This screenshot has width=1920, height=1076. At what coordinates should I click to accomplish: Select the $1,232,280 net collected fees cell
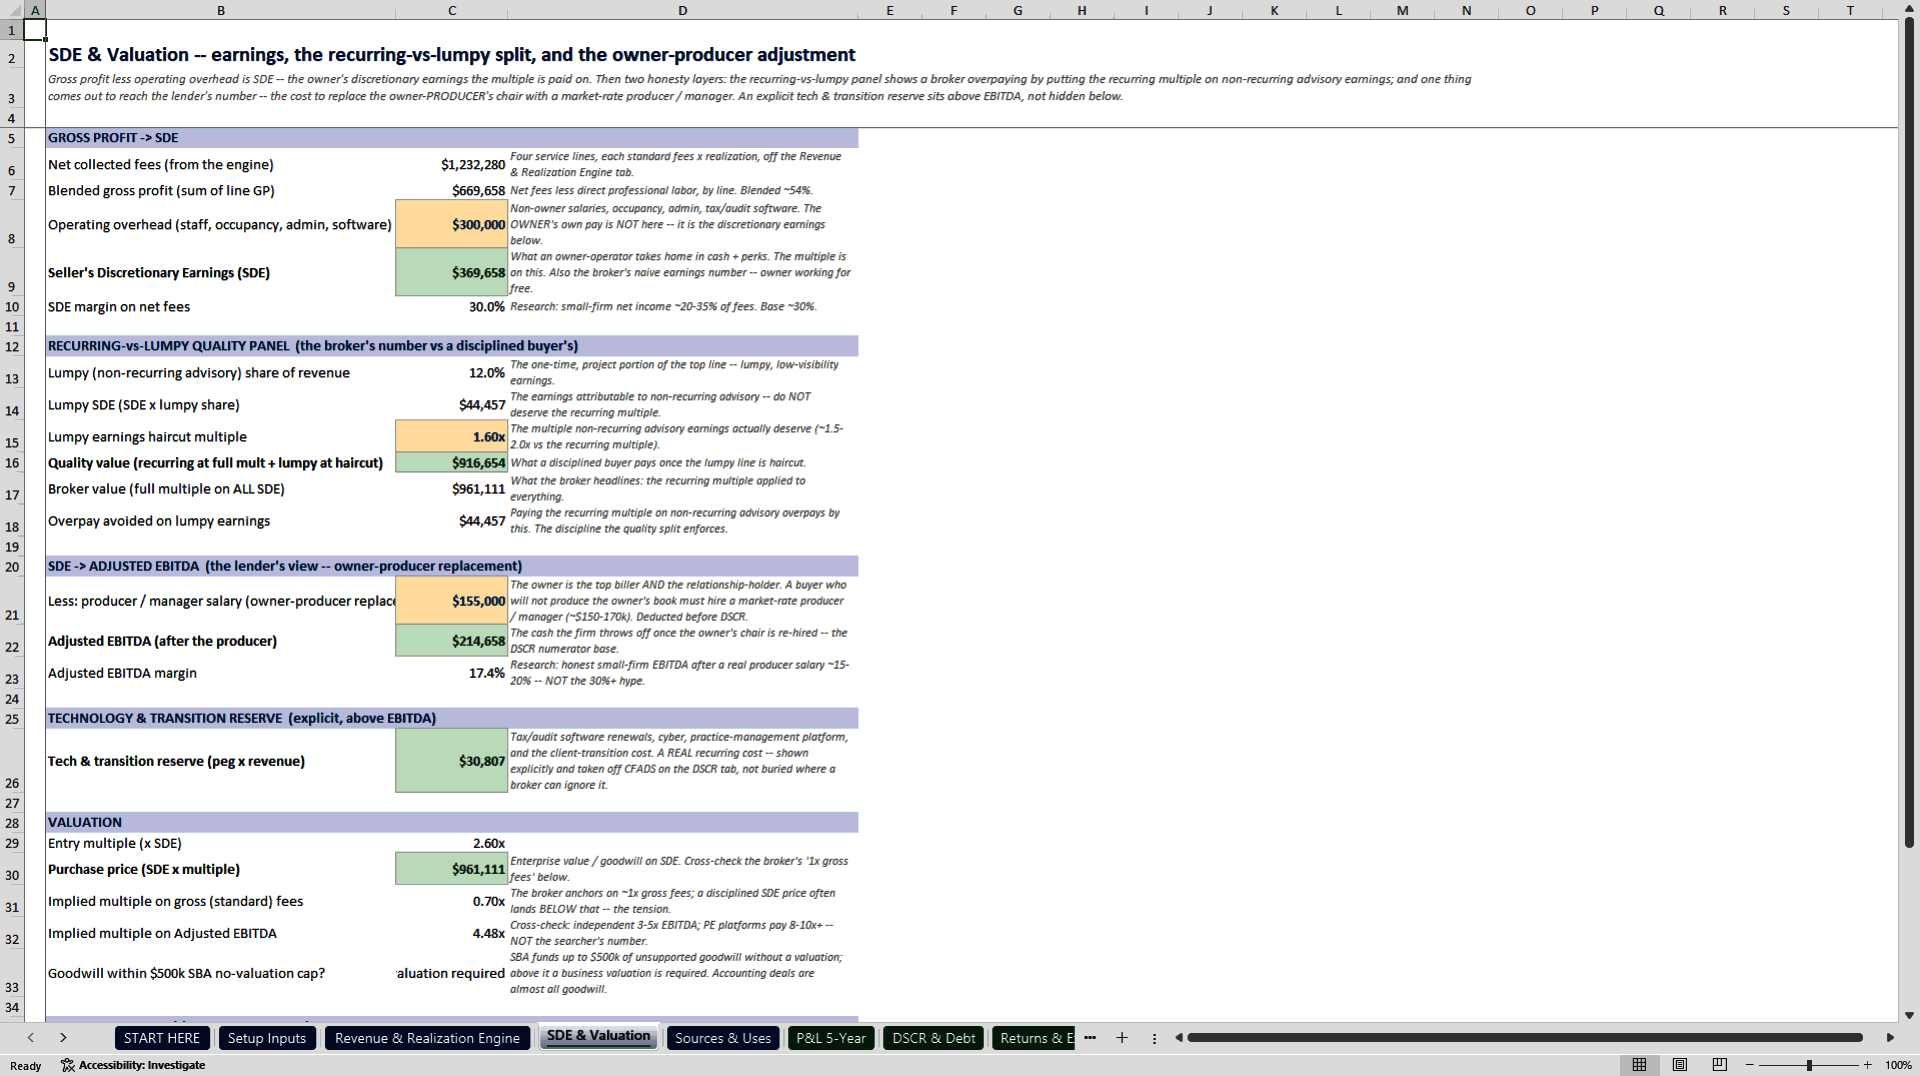(x=452, y=164)
